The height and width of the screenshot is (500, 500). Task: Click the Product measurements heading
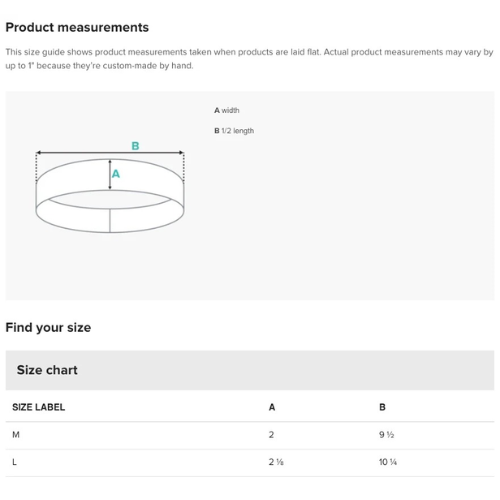point(77,27)
